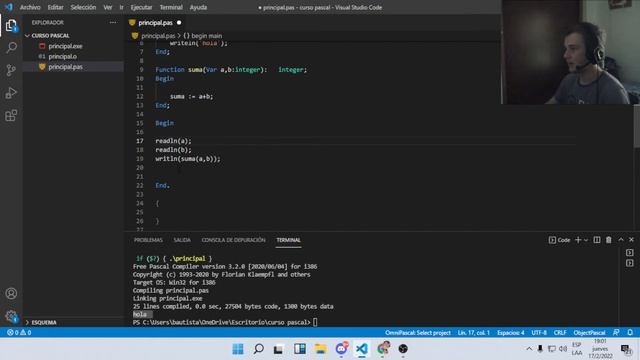Open Windows taskbar search
The height and width of the screenshot is (360, 640).
[258, 349]
